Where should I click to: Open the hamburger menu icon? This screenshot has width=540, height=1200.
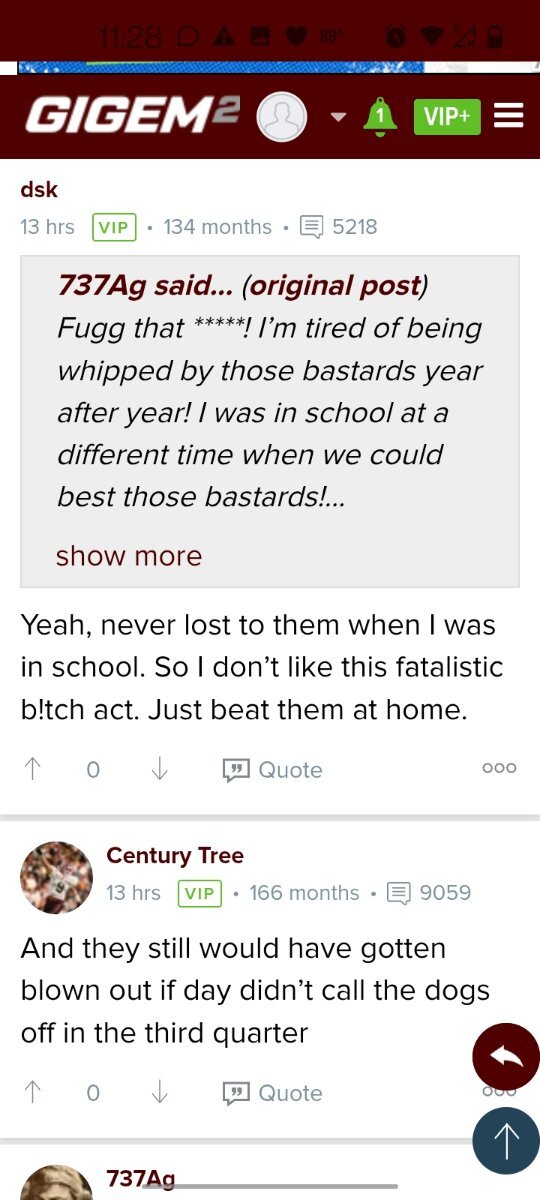pos(509,116)
